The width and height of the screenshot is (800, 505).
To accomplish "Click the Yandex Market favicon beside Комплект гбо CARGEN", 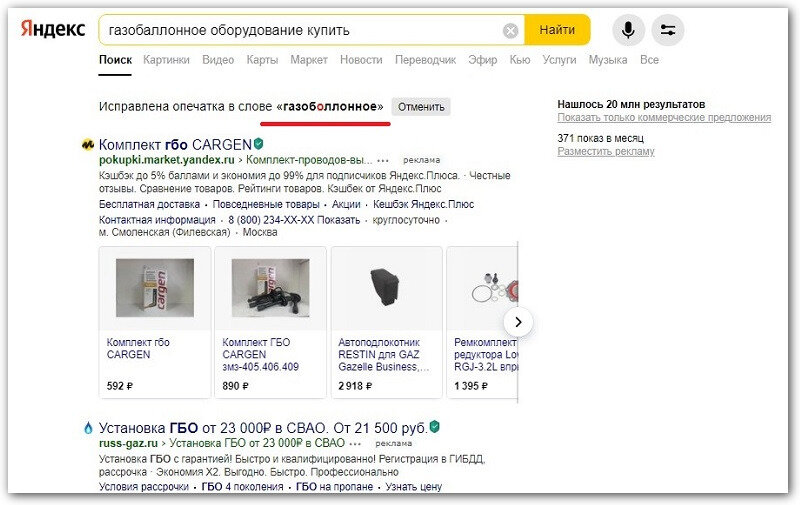I will tap(88, 145).
